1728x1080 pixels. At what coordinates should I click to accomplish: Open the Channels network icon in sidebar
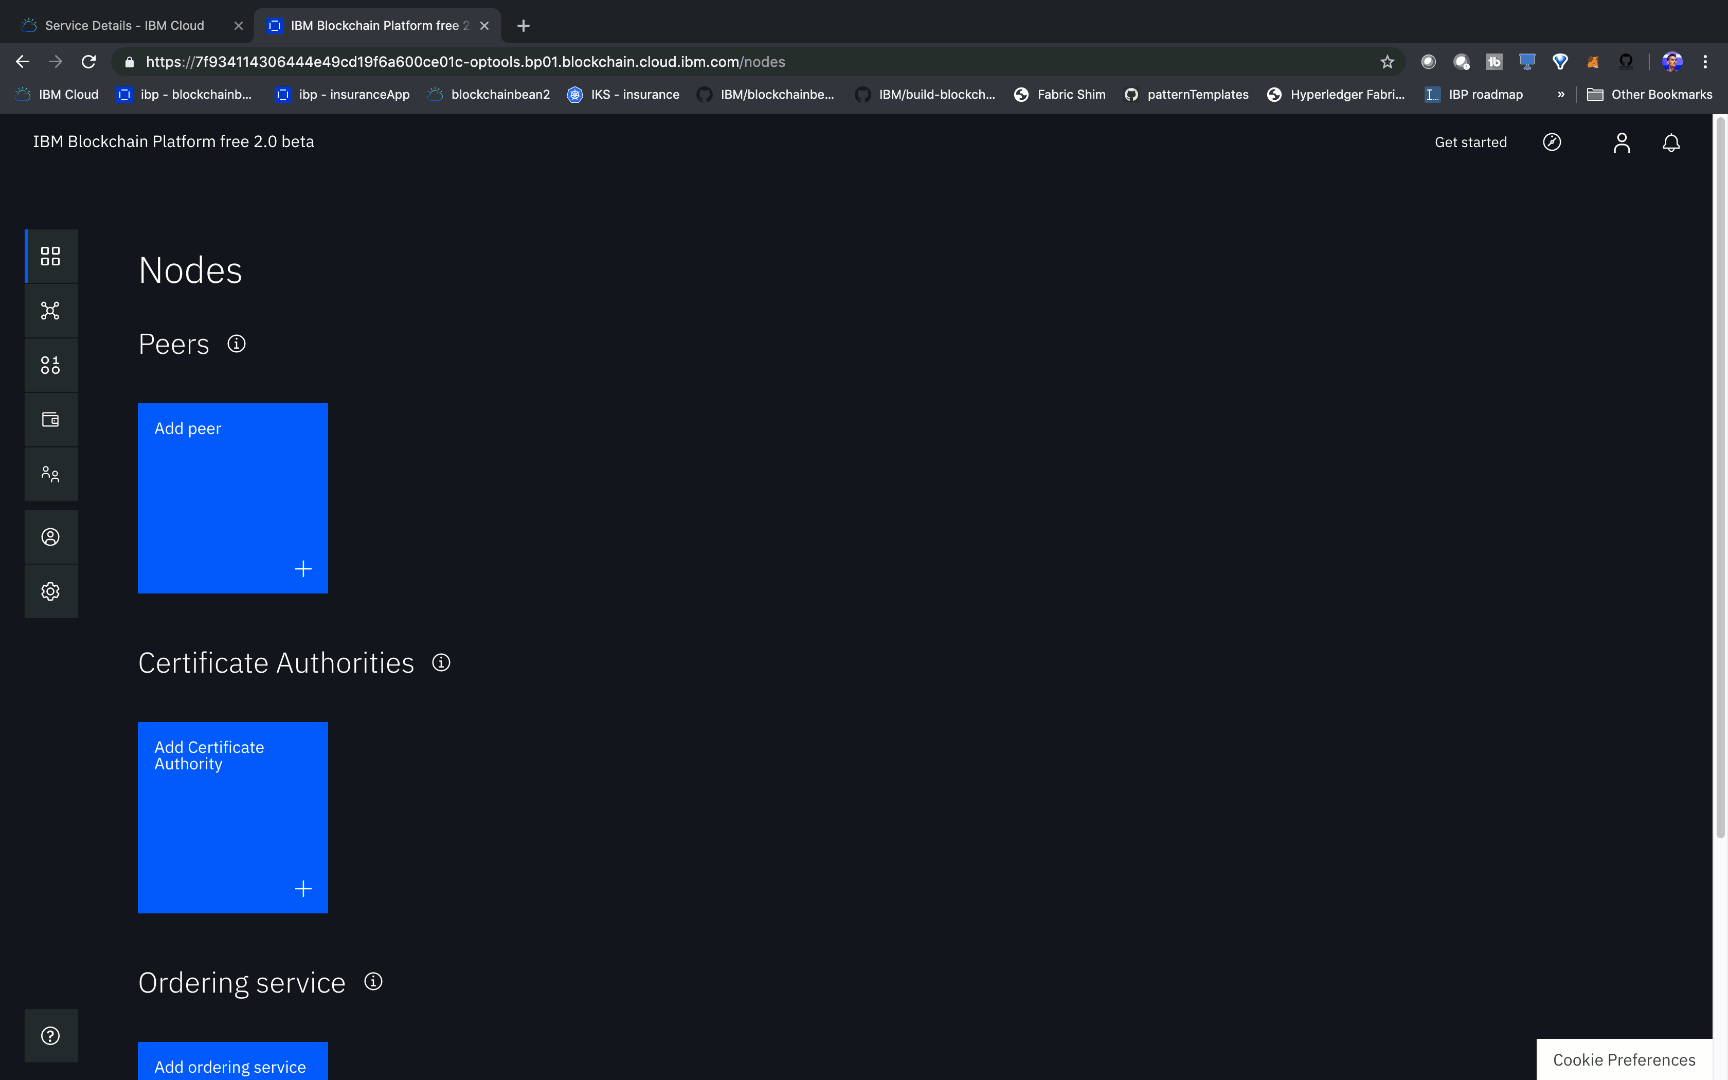click(x=51, y=311)
